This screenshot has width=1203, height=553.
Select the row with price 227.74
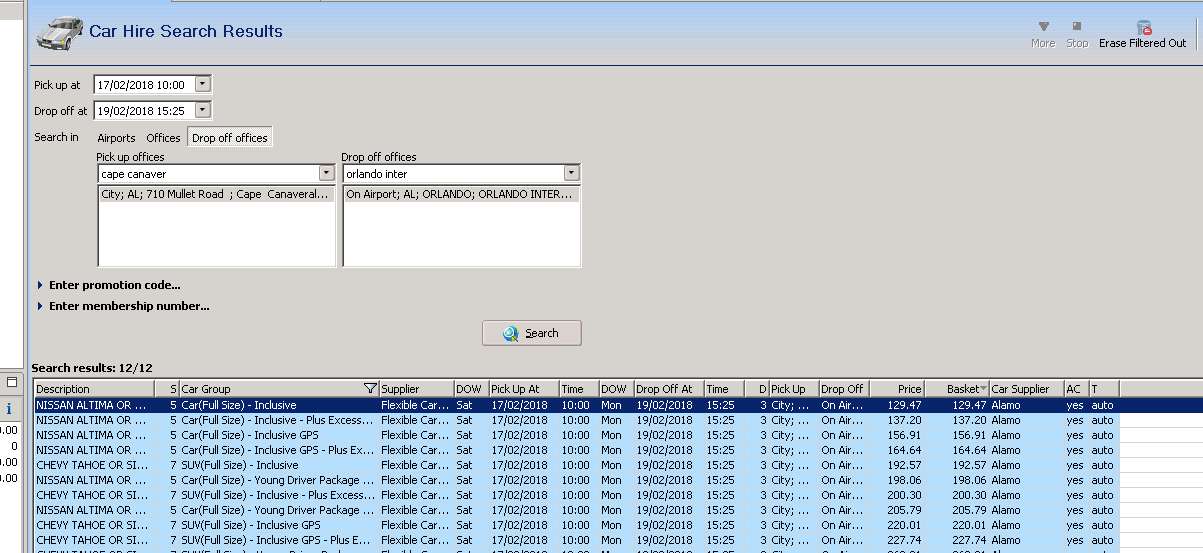coord(575,540)
